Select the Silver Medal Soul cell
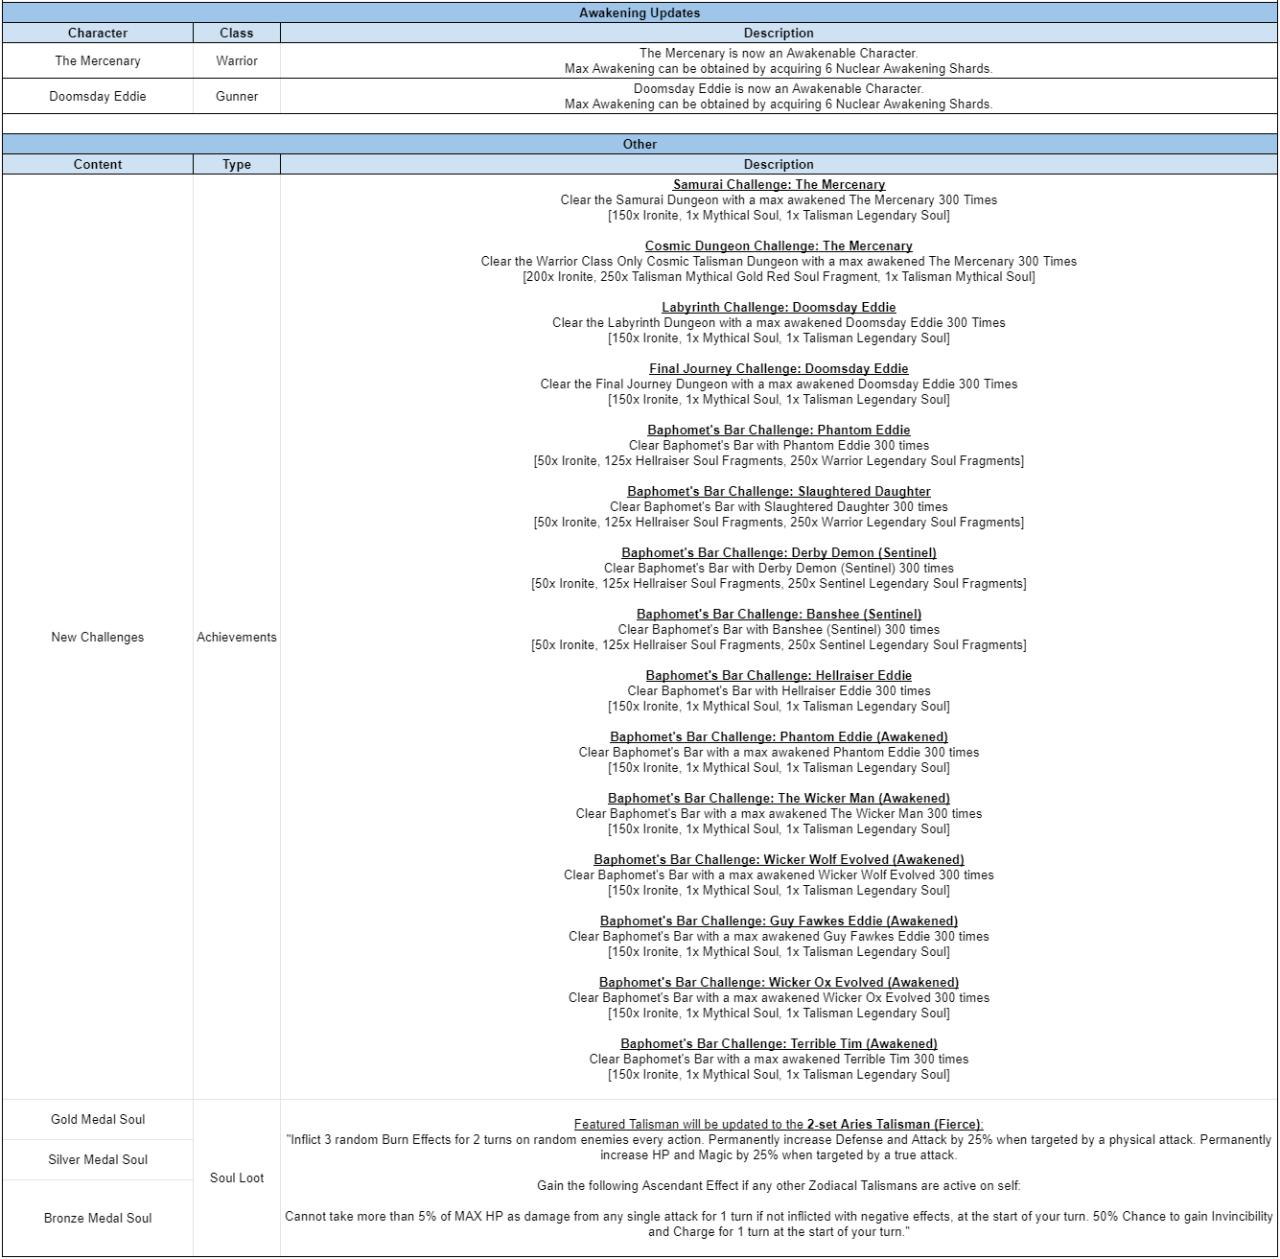Viewport: 1280px width, 1259px height. (x=97, y=1160)
